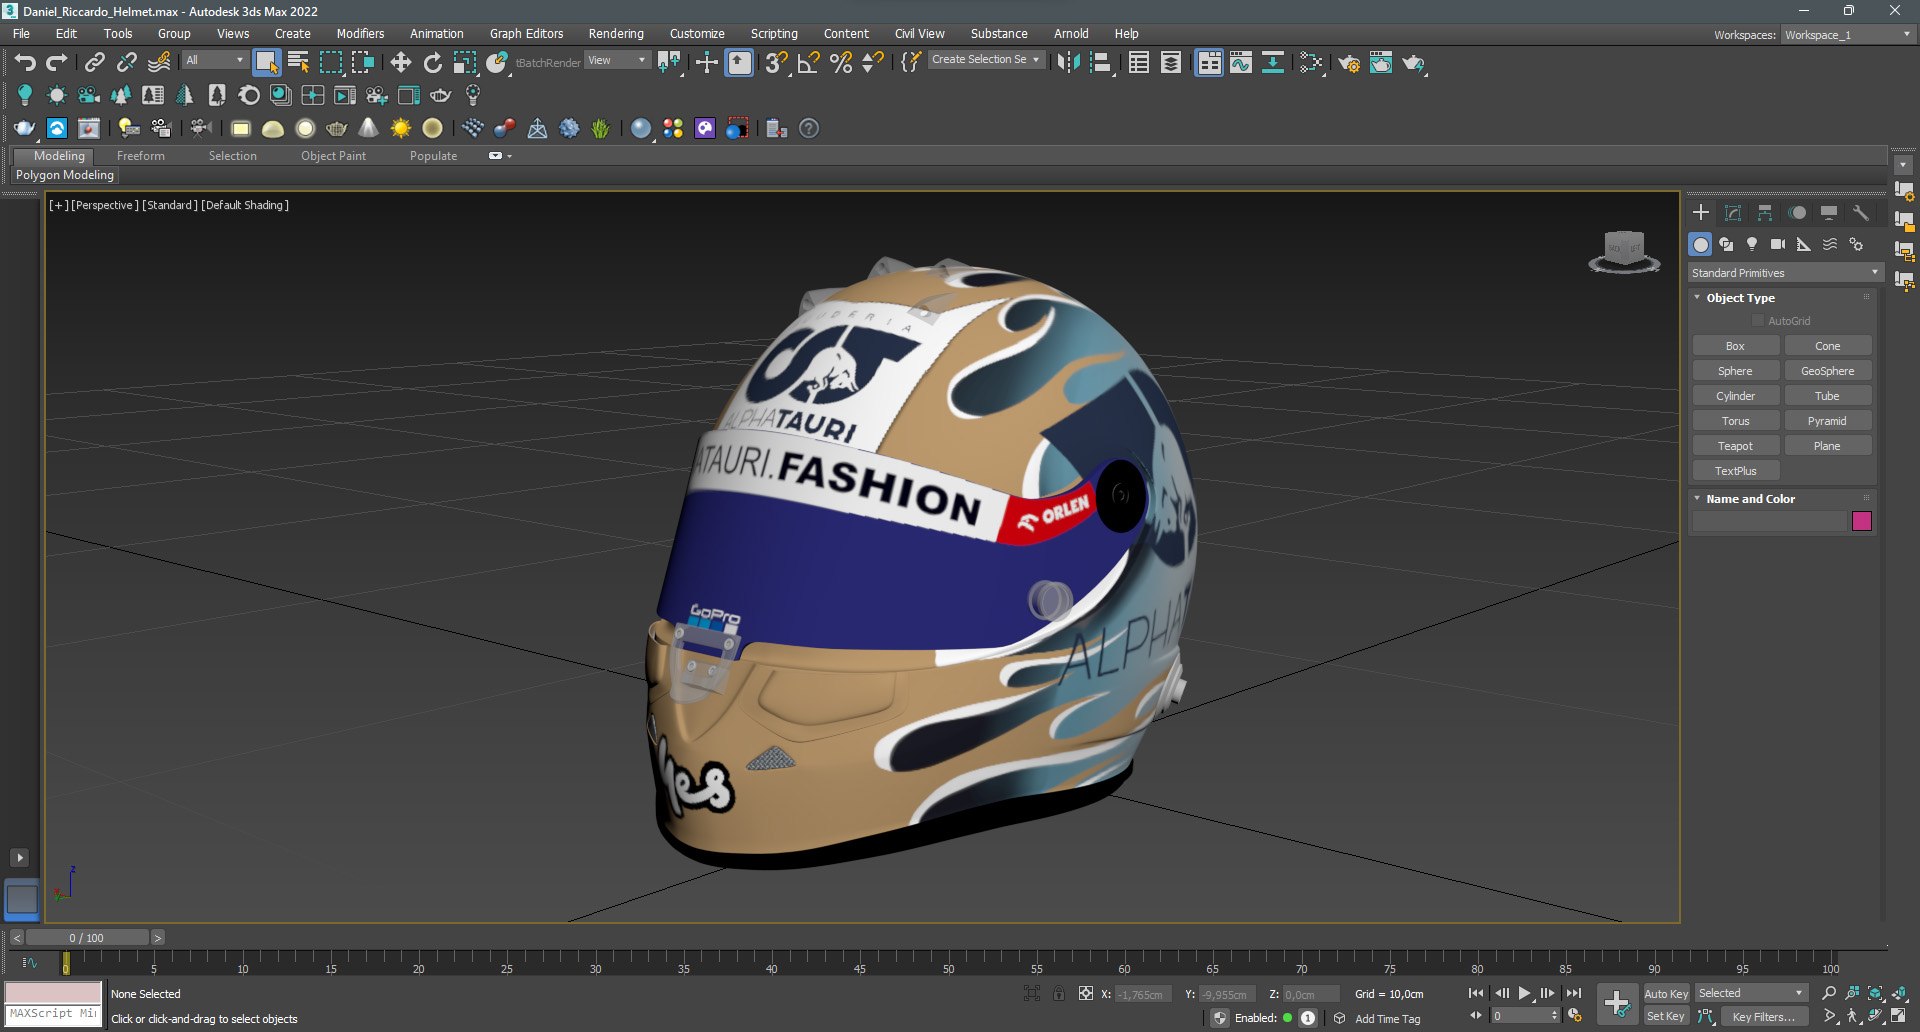Click the viewport ViewCube
The width and height of the screenshot is (1920, 1032).
1624,250
